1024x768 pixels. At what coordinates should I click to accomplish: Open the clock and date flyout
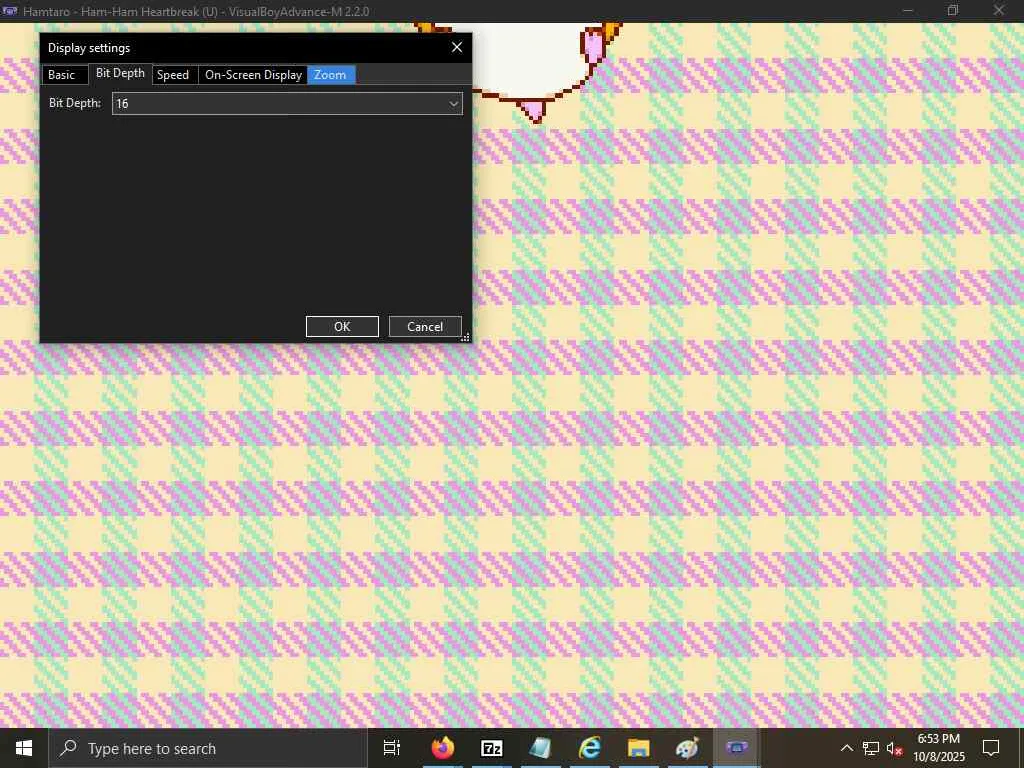939,748
